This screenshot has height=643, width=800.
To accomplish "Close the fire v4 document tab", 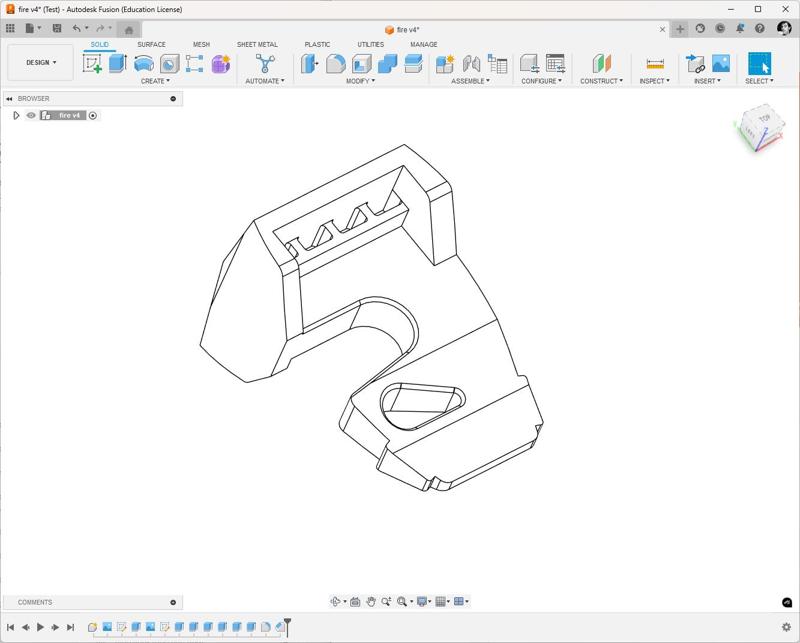I will pyautogui.click(x=662, y=30).
